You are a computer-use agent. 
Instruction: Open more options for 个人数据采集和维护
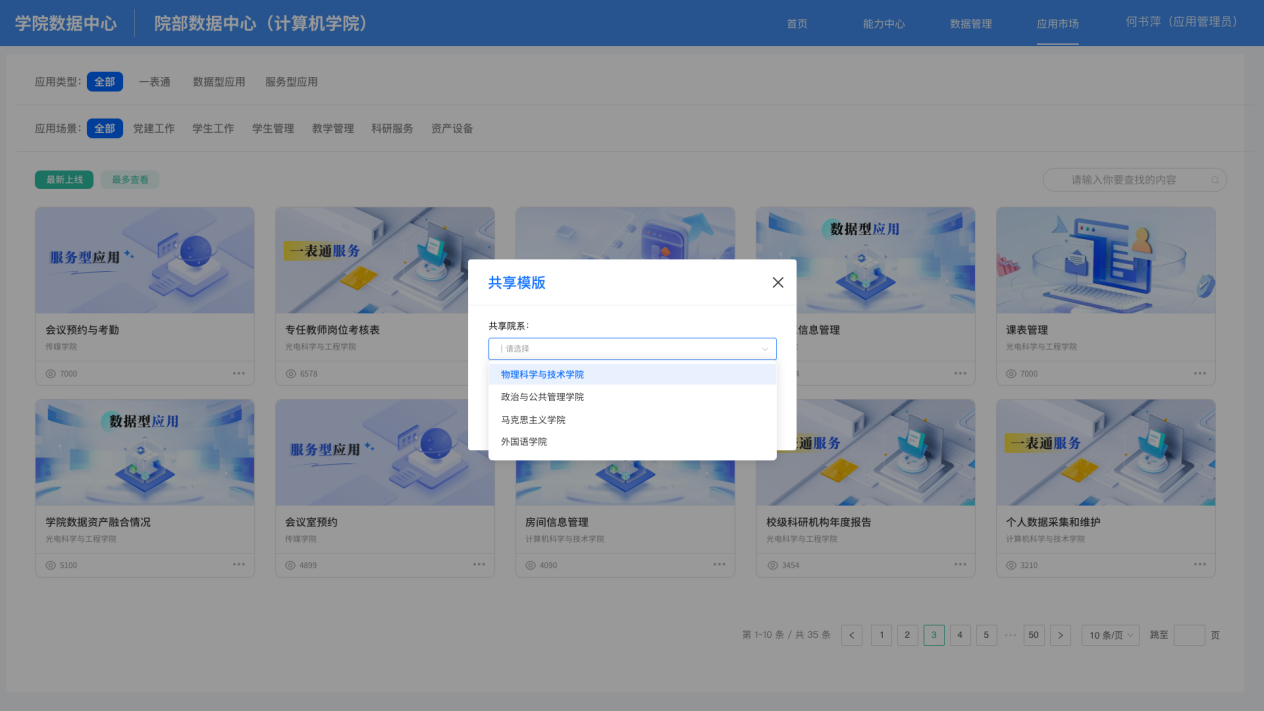pyautogui.click(x=1200, y=564)
